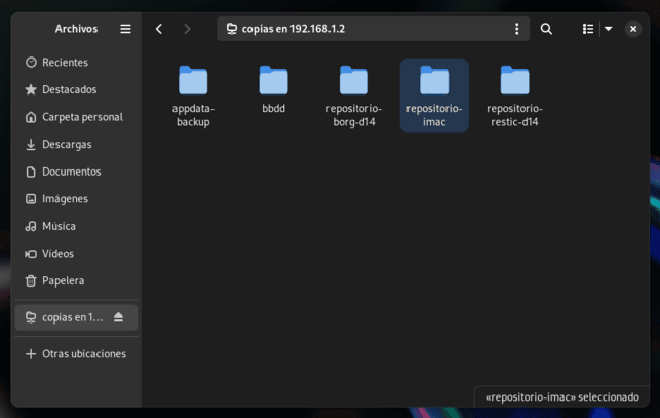Select the appdata-backup folder

pyautogui.click(x=193, y=96)
